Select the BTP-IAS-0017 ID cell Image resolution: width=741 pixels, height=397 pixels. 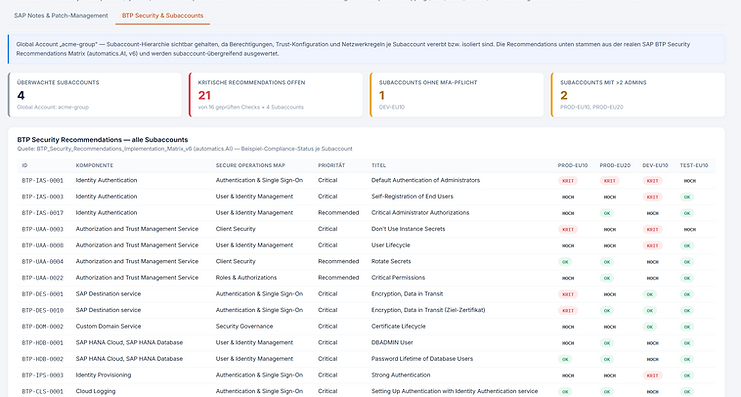pyautogui.click(x=43, y=213)
